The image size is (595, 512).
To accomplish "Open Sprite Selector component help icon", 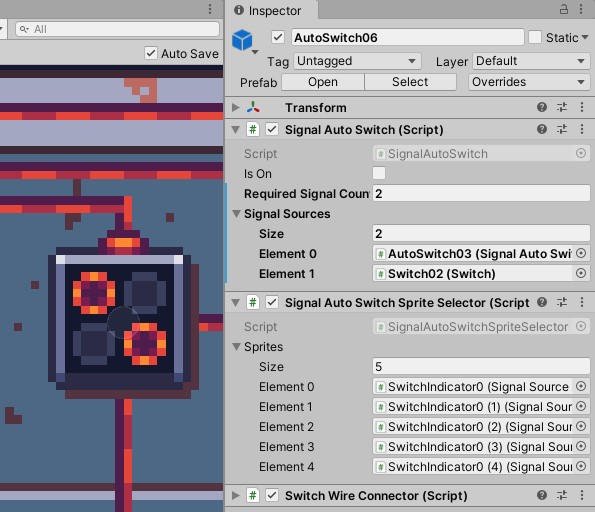I will tap(542, 302).
